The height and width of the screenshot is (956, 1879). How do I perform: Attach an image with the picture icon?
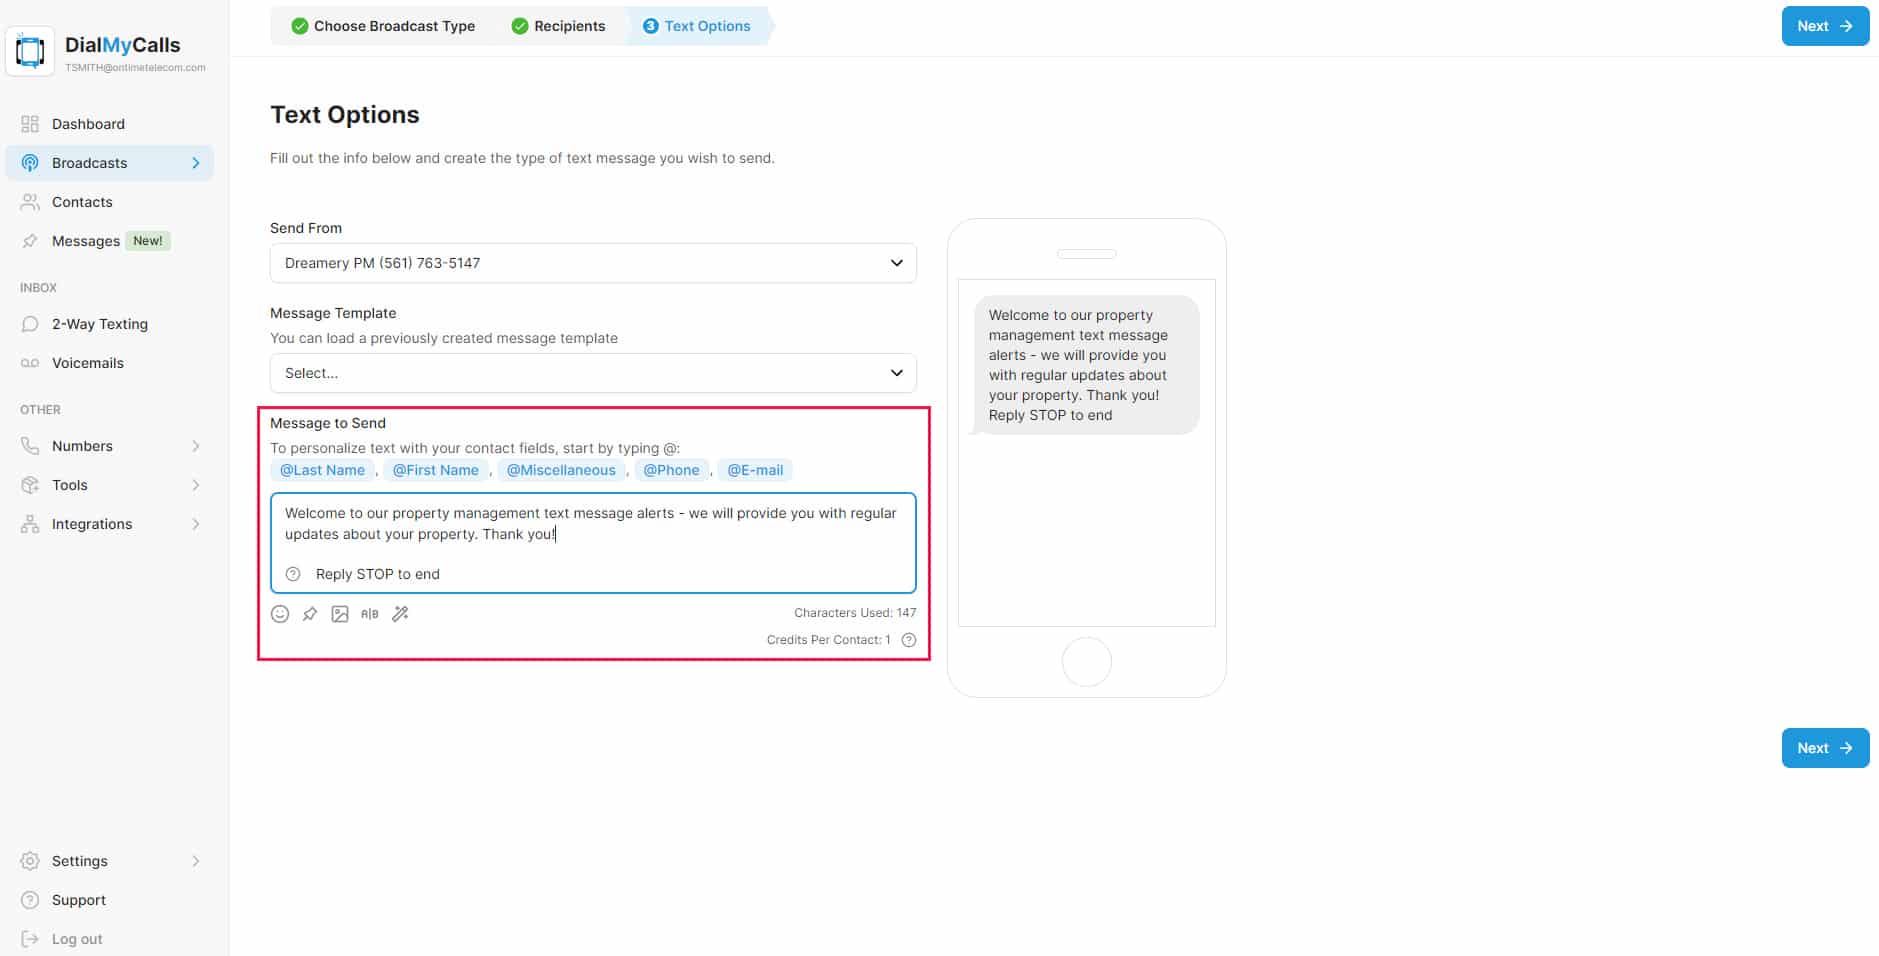340,614
